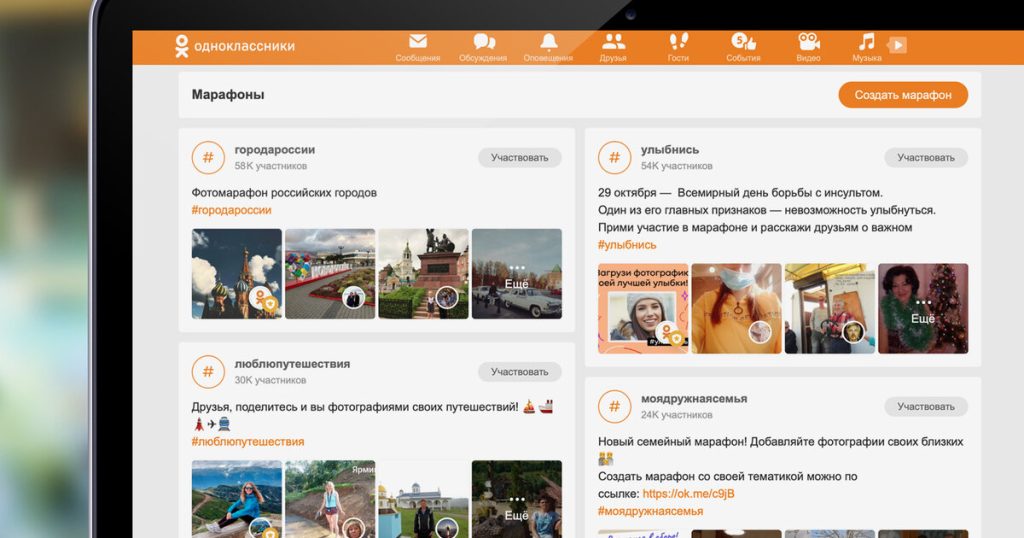
Task: Click hashtag icon of городароссии marathon
Action: (208, 157)
